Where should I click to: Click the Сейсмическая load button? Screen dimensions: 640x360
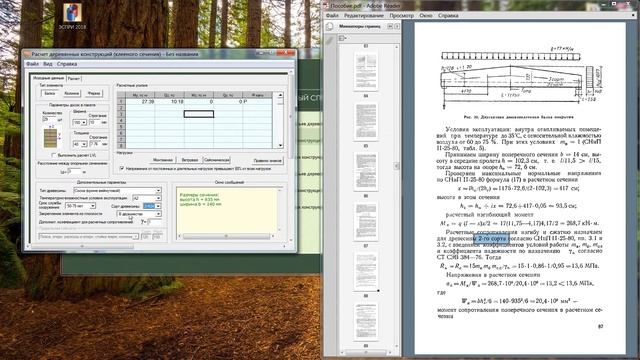pos(216,160)
